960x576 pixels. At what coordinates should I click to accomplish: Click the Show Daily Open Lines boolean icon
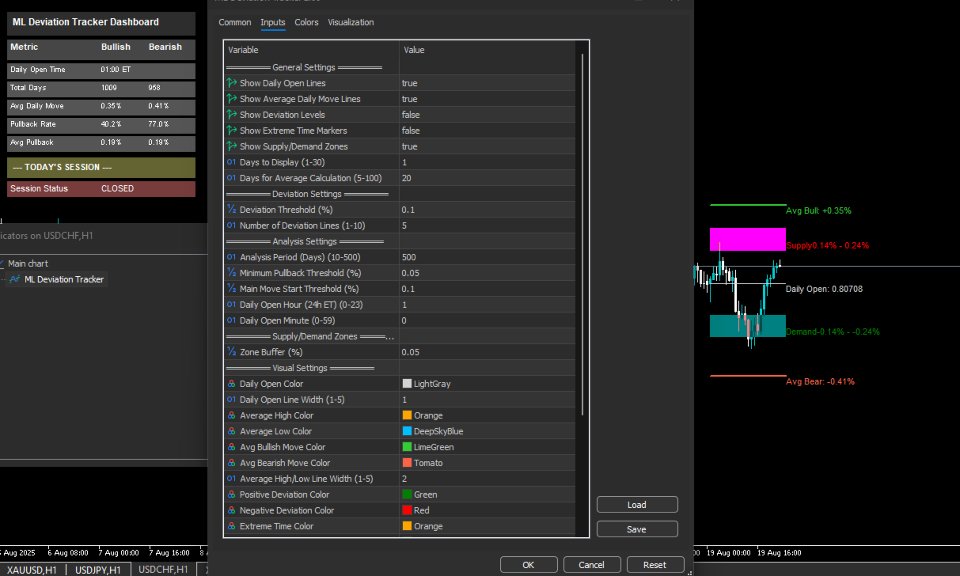(231, 83)
